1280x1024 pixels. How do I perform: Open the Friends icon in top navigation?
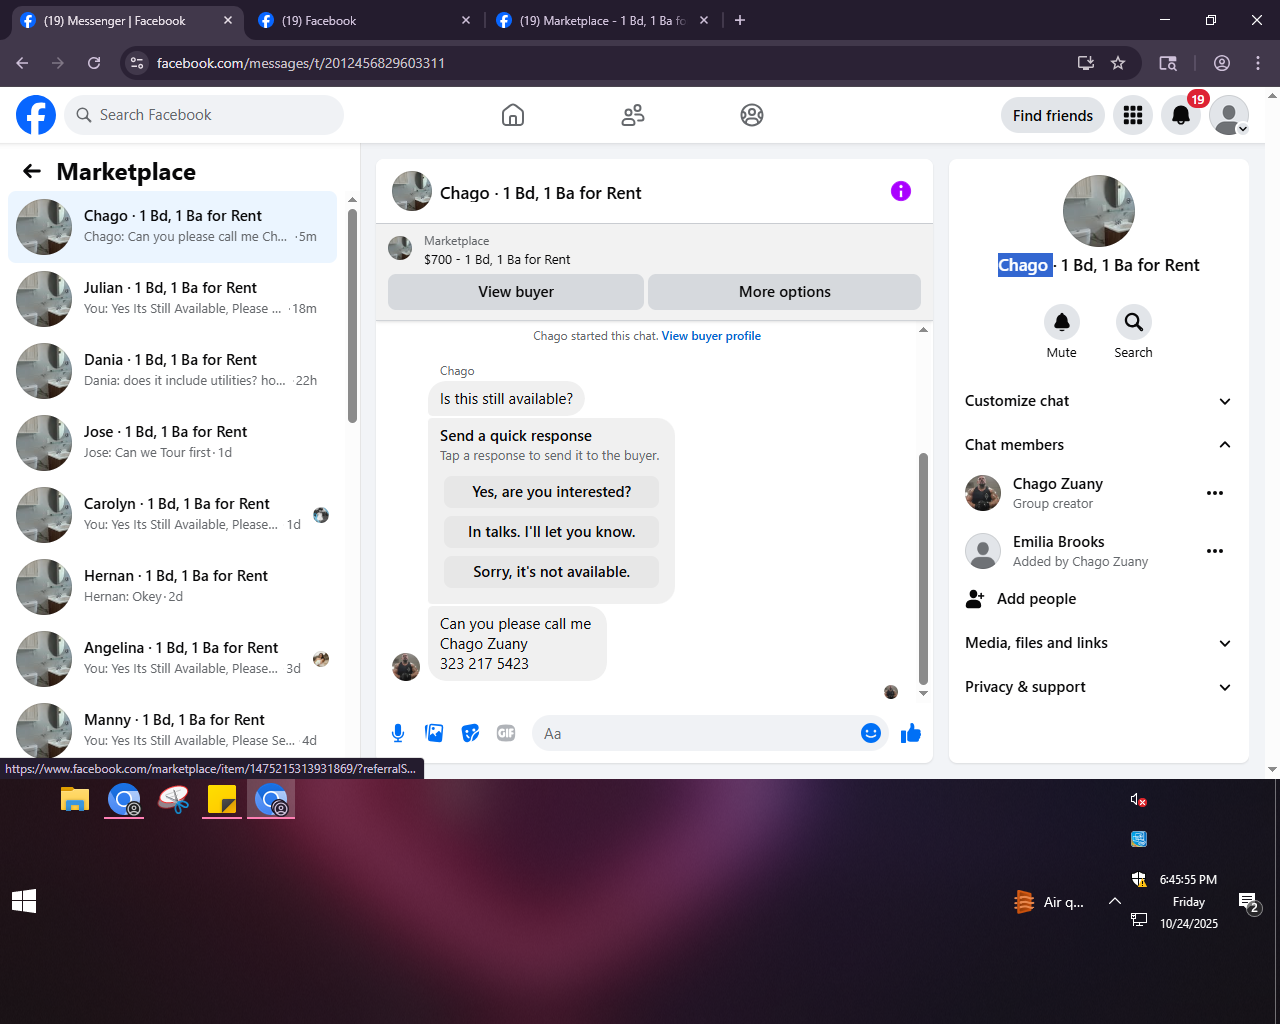pos(633,115)
